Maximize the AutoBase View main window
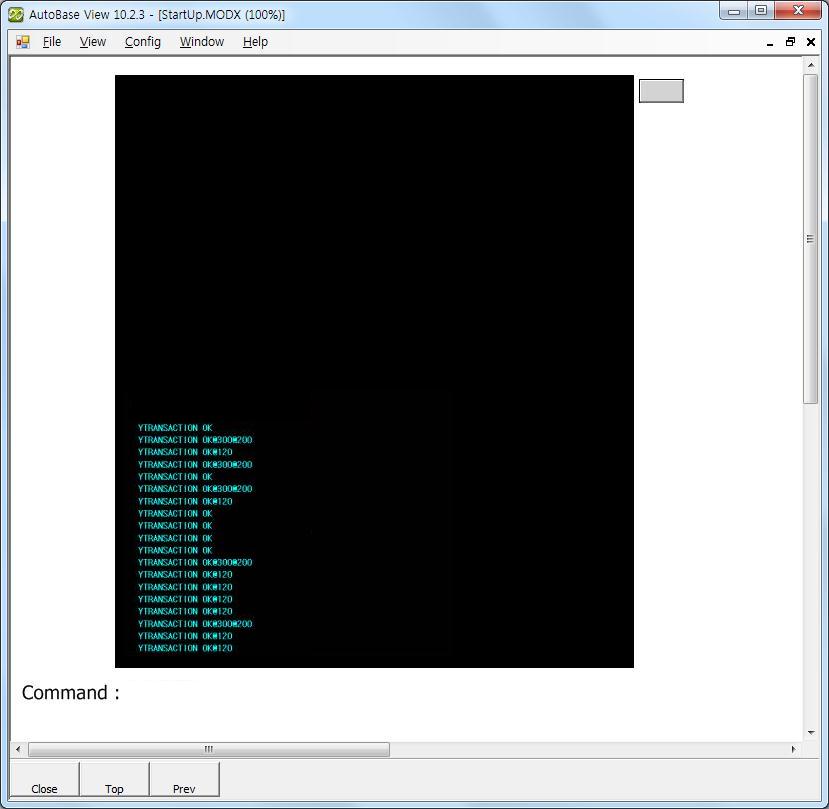 pyautogui.click(x=761, y=11)
